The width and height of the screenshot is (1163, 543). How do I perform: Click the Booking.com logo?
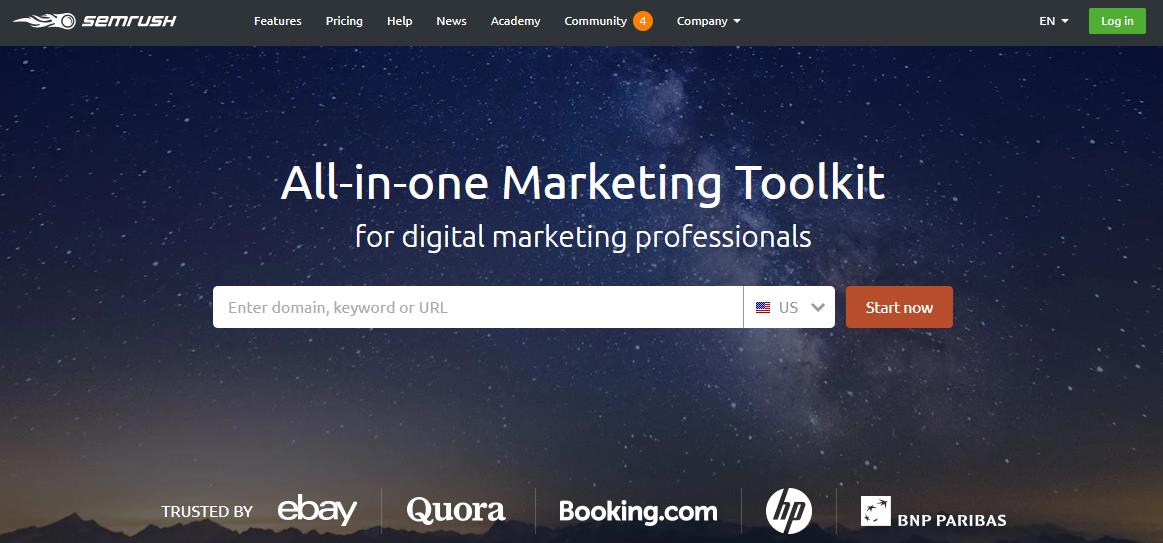tap(638, 511)
